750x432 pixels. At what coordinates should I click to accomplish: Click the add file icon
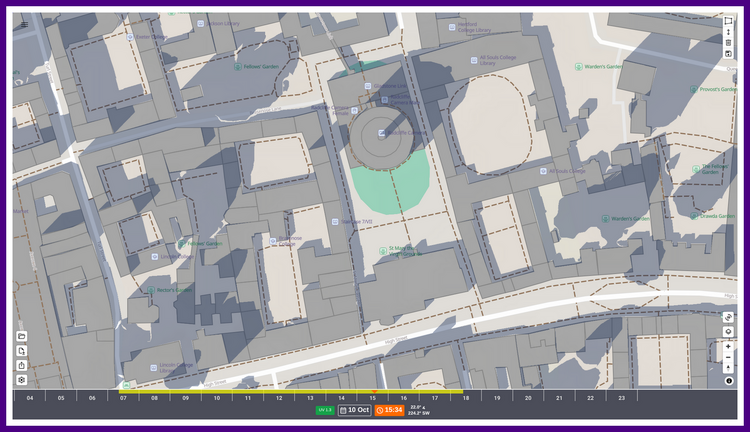click(22, 351)
